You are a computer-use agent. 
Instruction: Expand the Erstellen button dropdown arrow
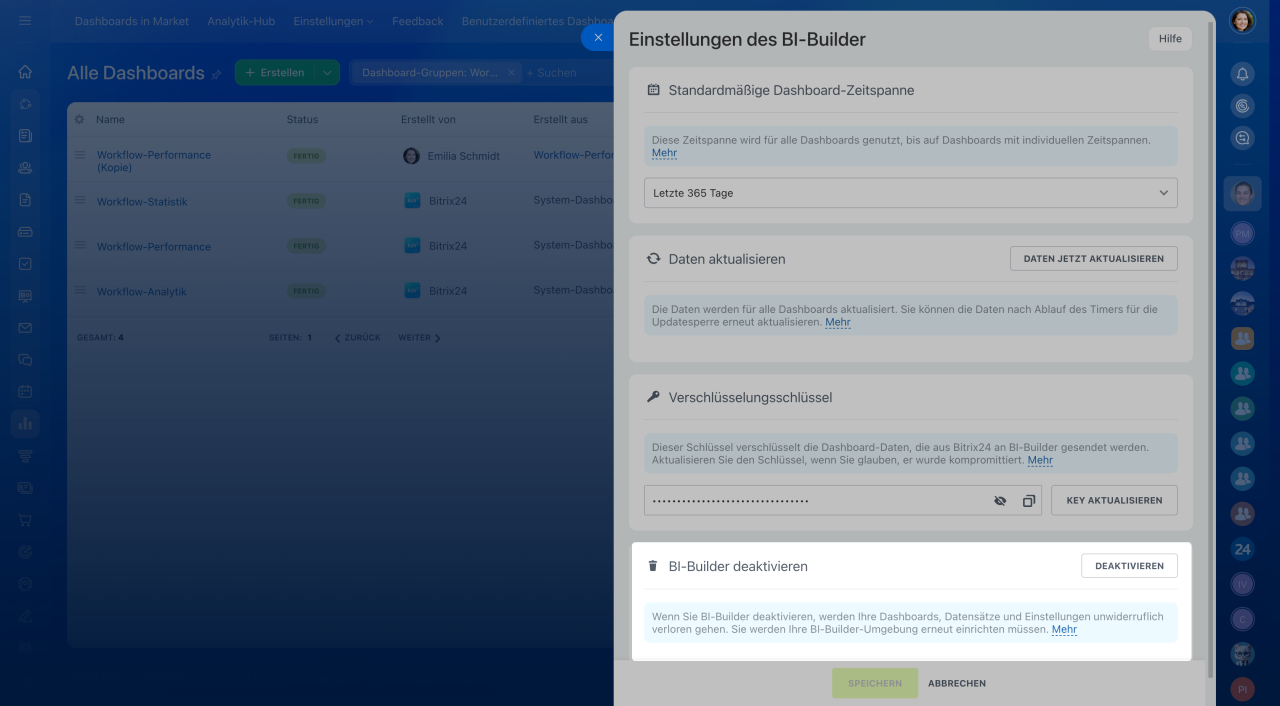(x=327, y=73)
